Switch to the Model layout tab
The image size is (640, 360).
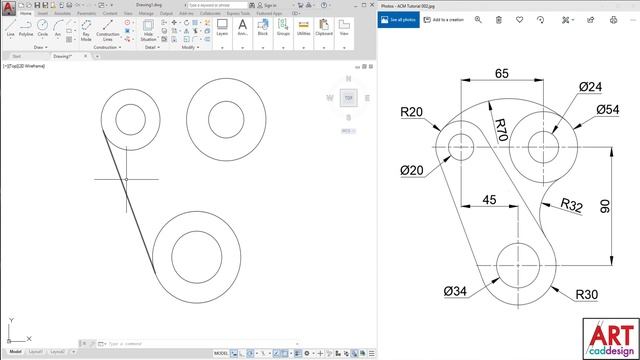coord(15,351)
